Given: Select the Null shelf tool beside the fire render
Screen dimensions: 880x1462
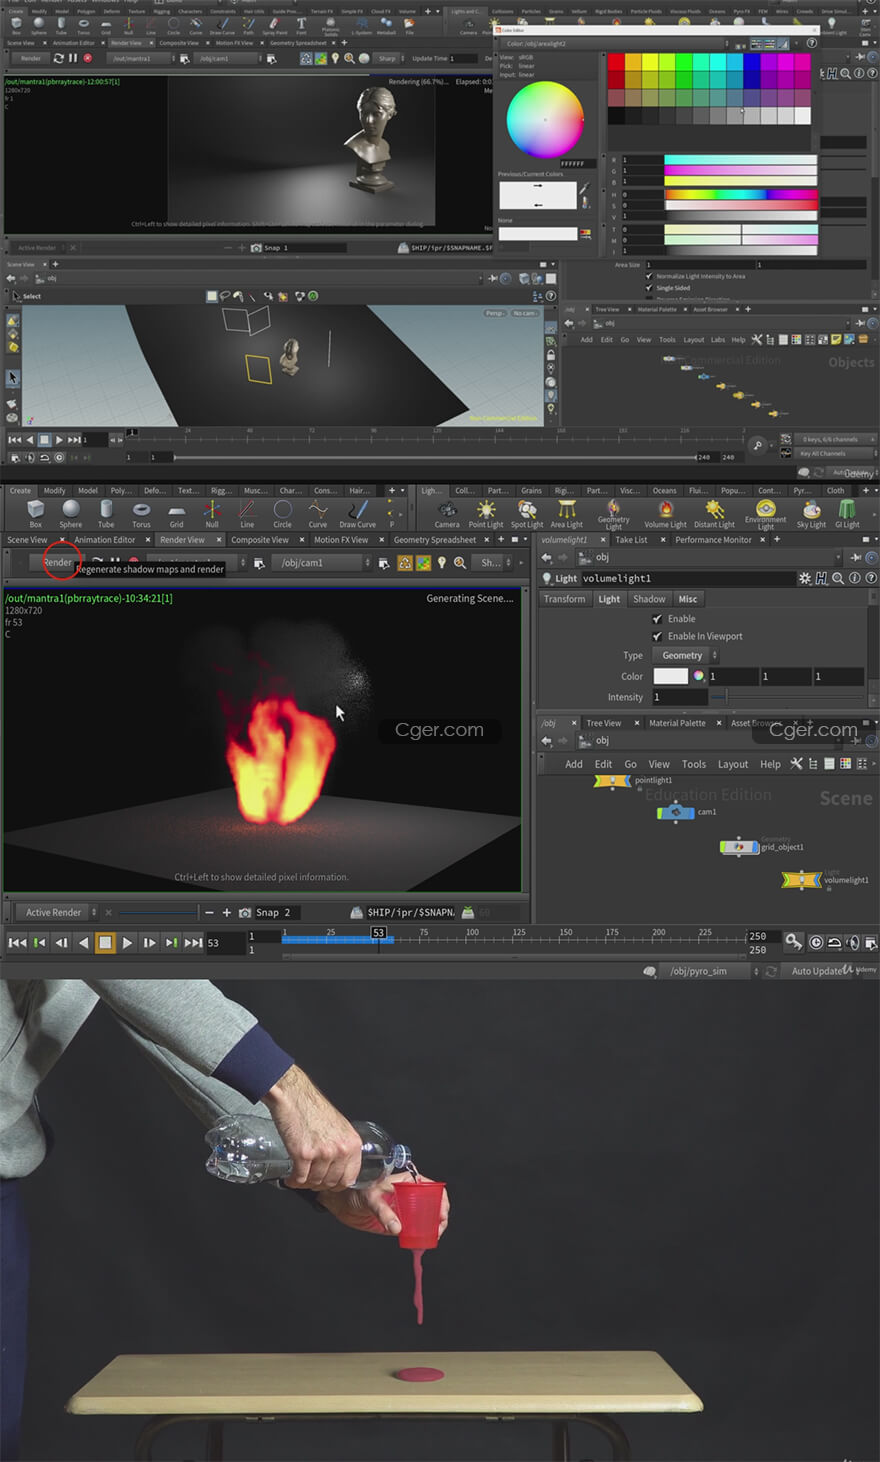Looking at the screenshot, I should [x=212, y=513].
